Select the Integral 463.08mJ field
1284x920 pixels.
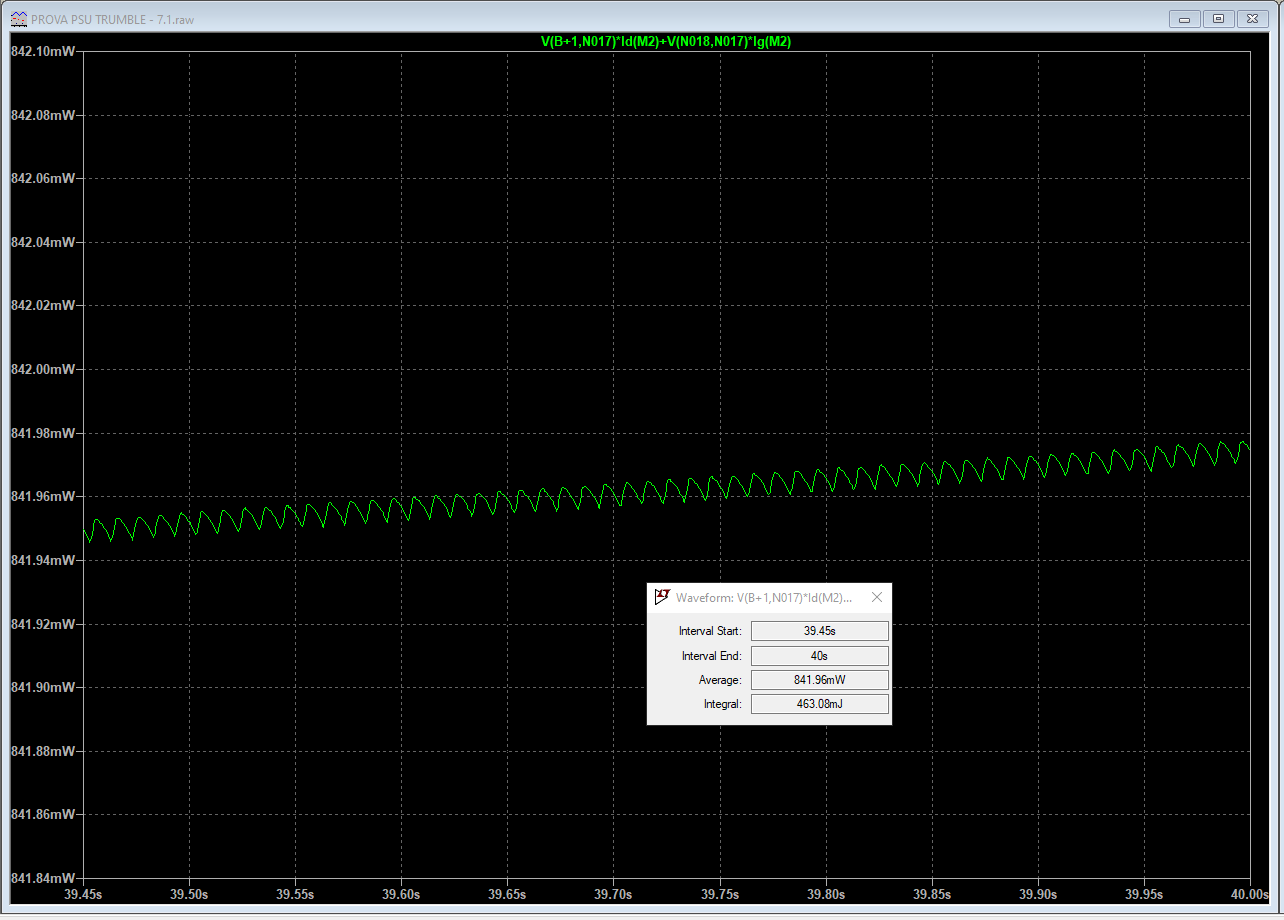click(819, 704)
